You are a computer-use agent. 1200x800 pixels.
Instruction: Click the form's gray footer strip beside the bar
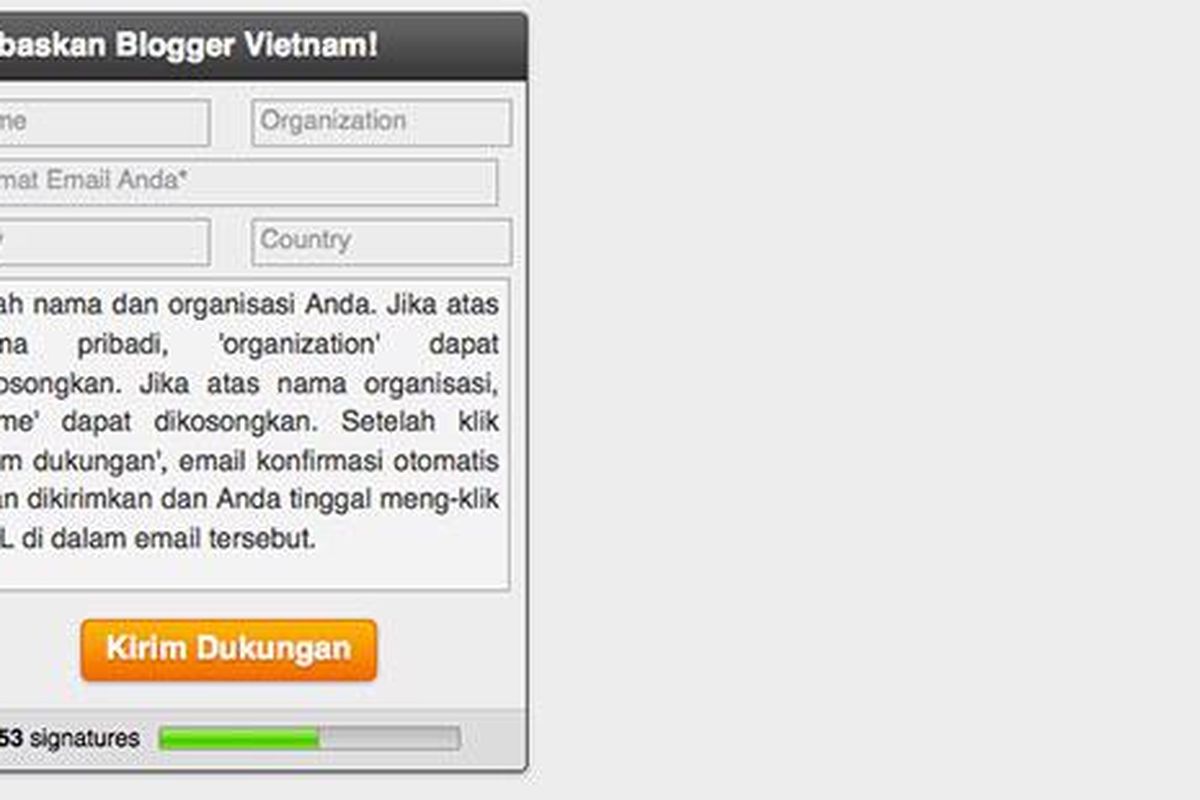(491, 739)
